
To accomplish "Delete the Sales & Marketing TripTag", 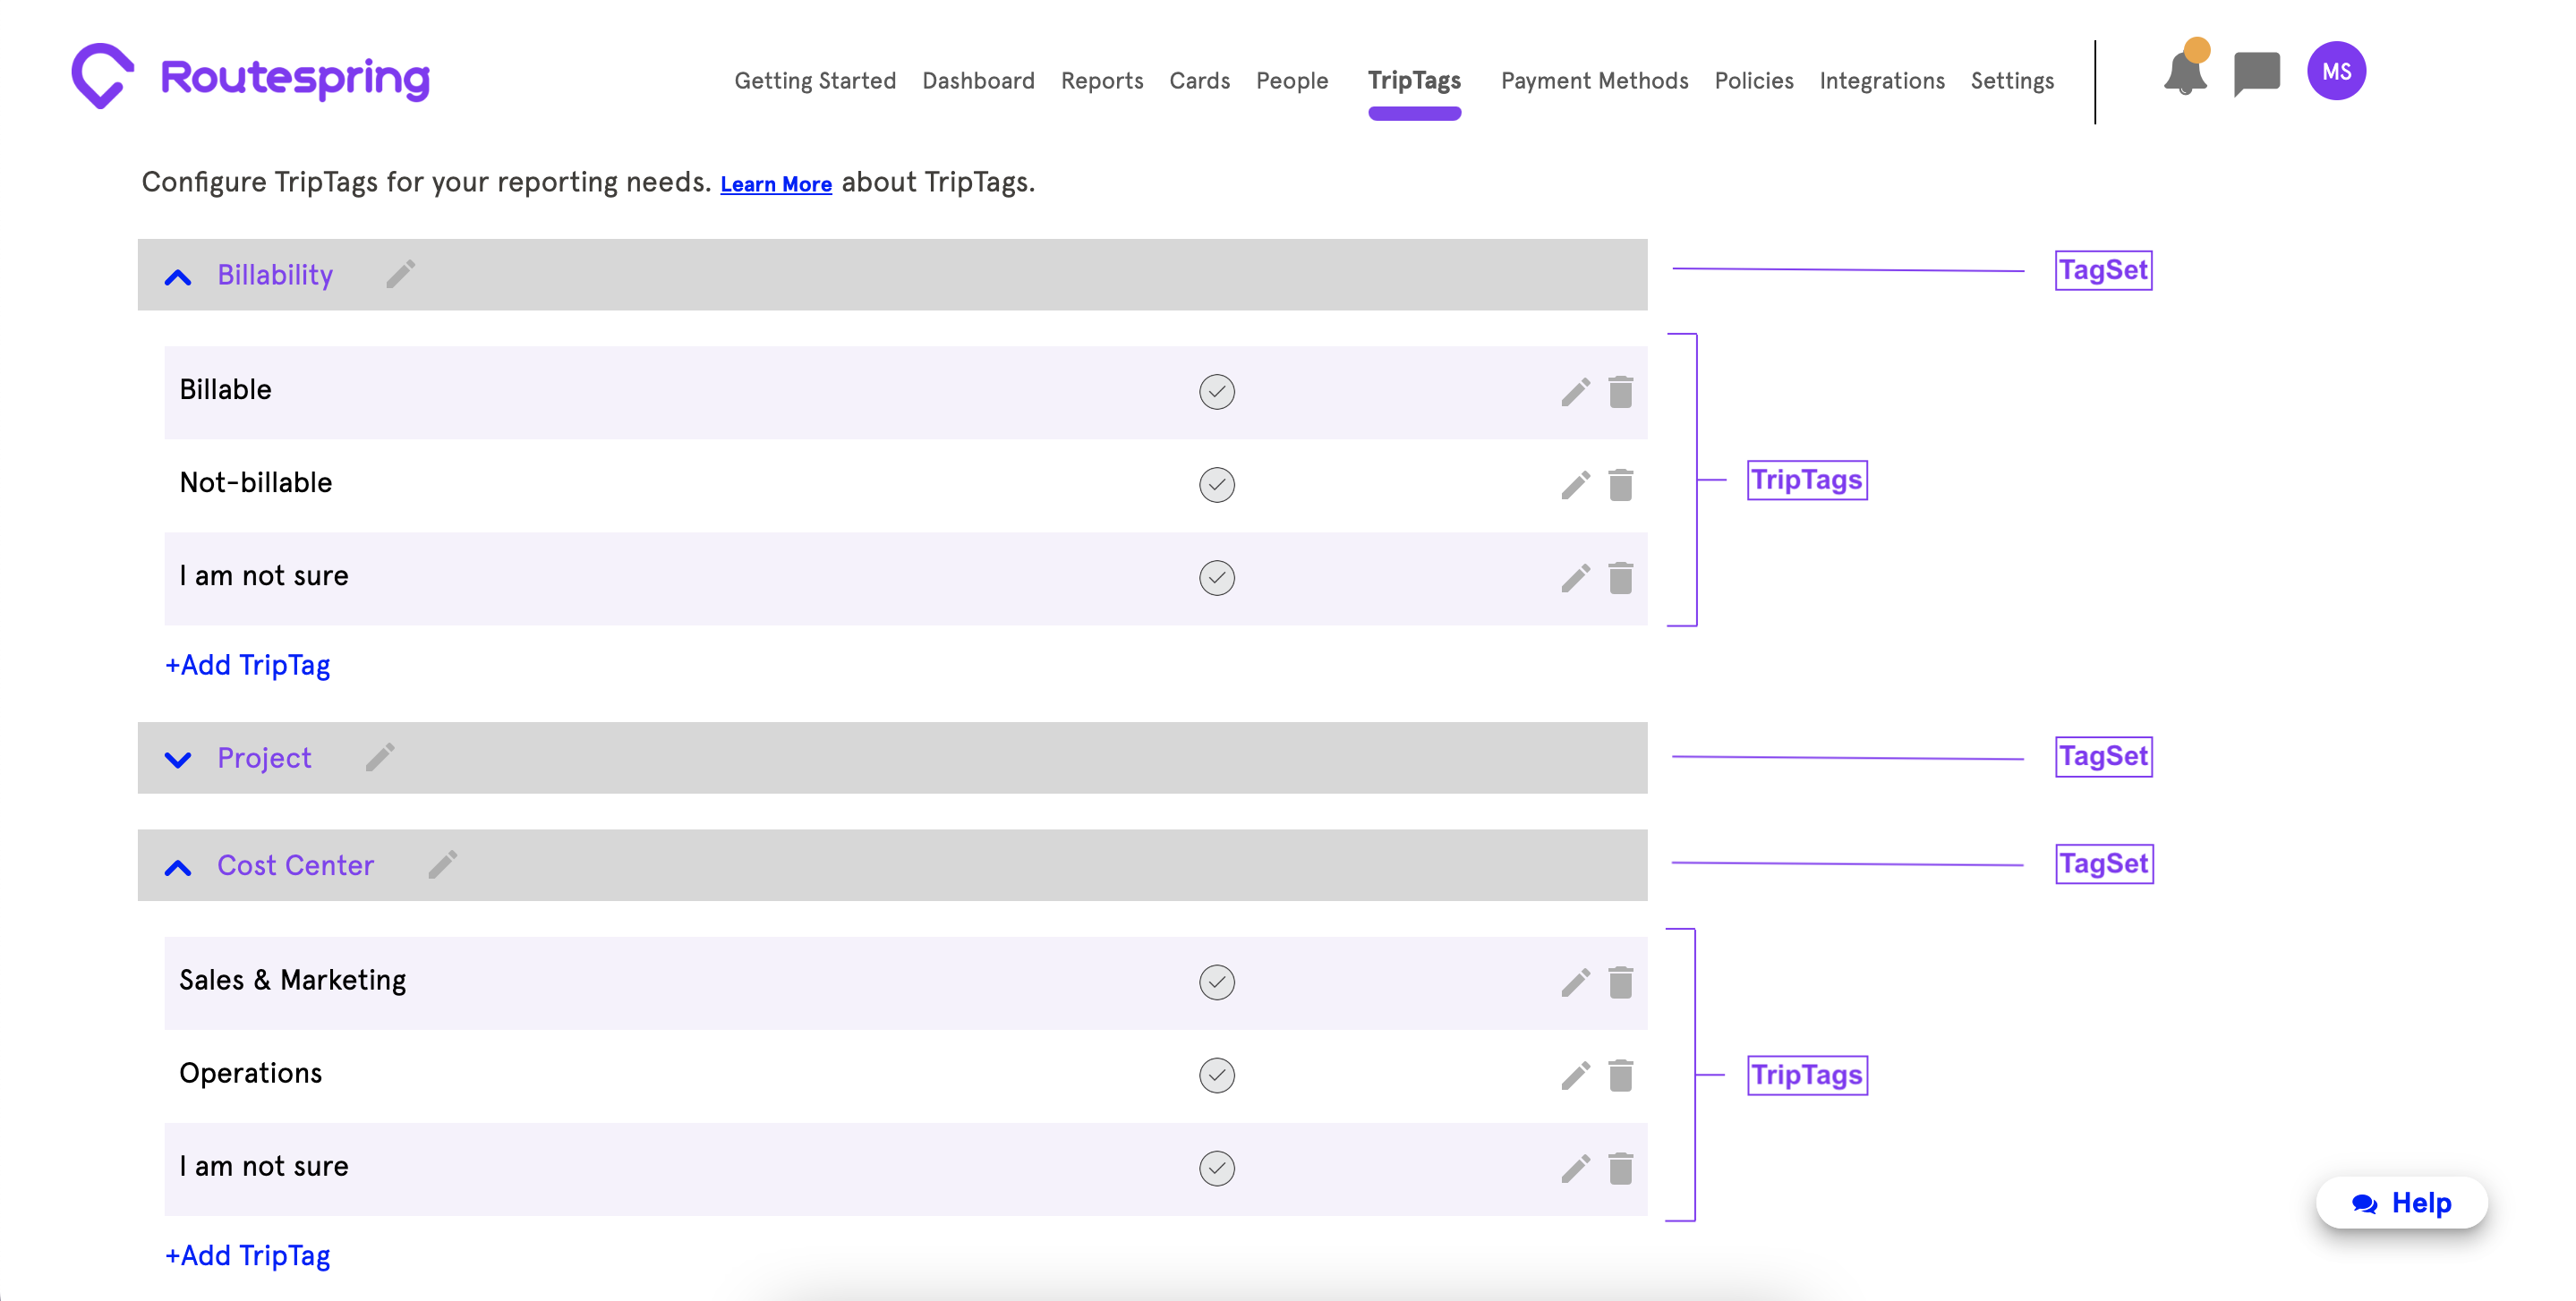I will coord(1620,982).
